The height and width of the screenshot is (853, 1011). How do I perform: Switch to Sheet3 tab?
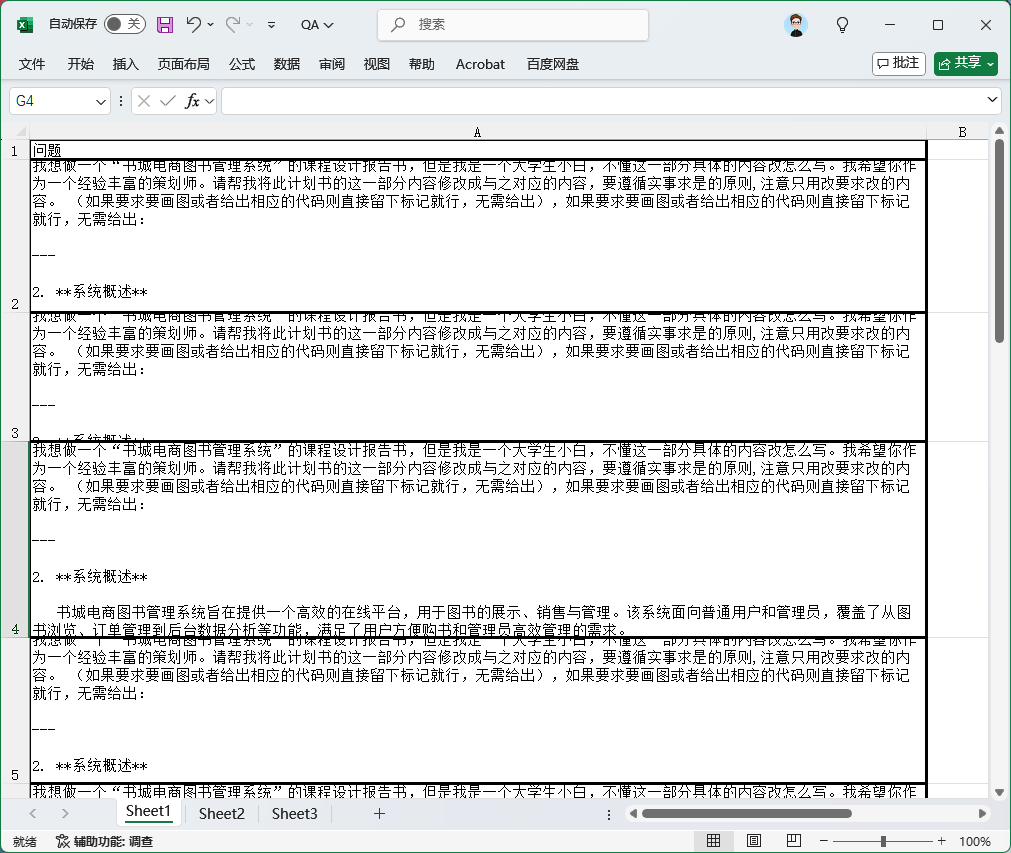click(x=294, y=814)
